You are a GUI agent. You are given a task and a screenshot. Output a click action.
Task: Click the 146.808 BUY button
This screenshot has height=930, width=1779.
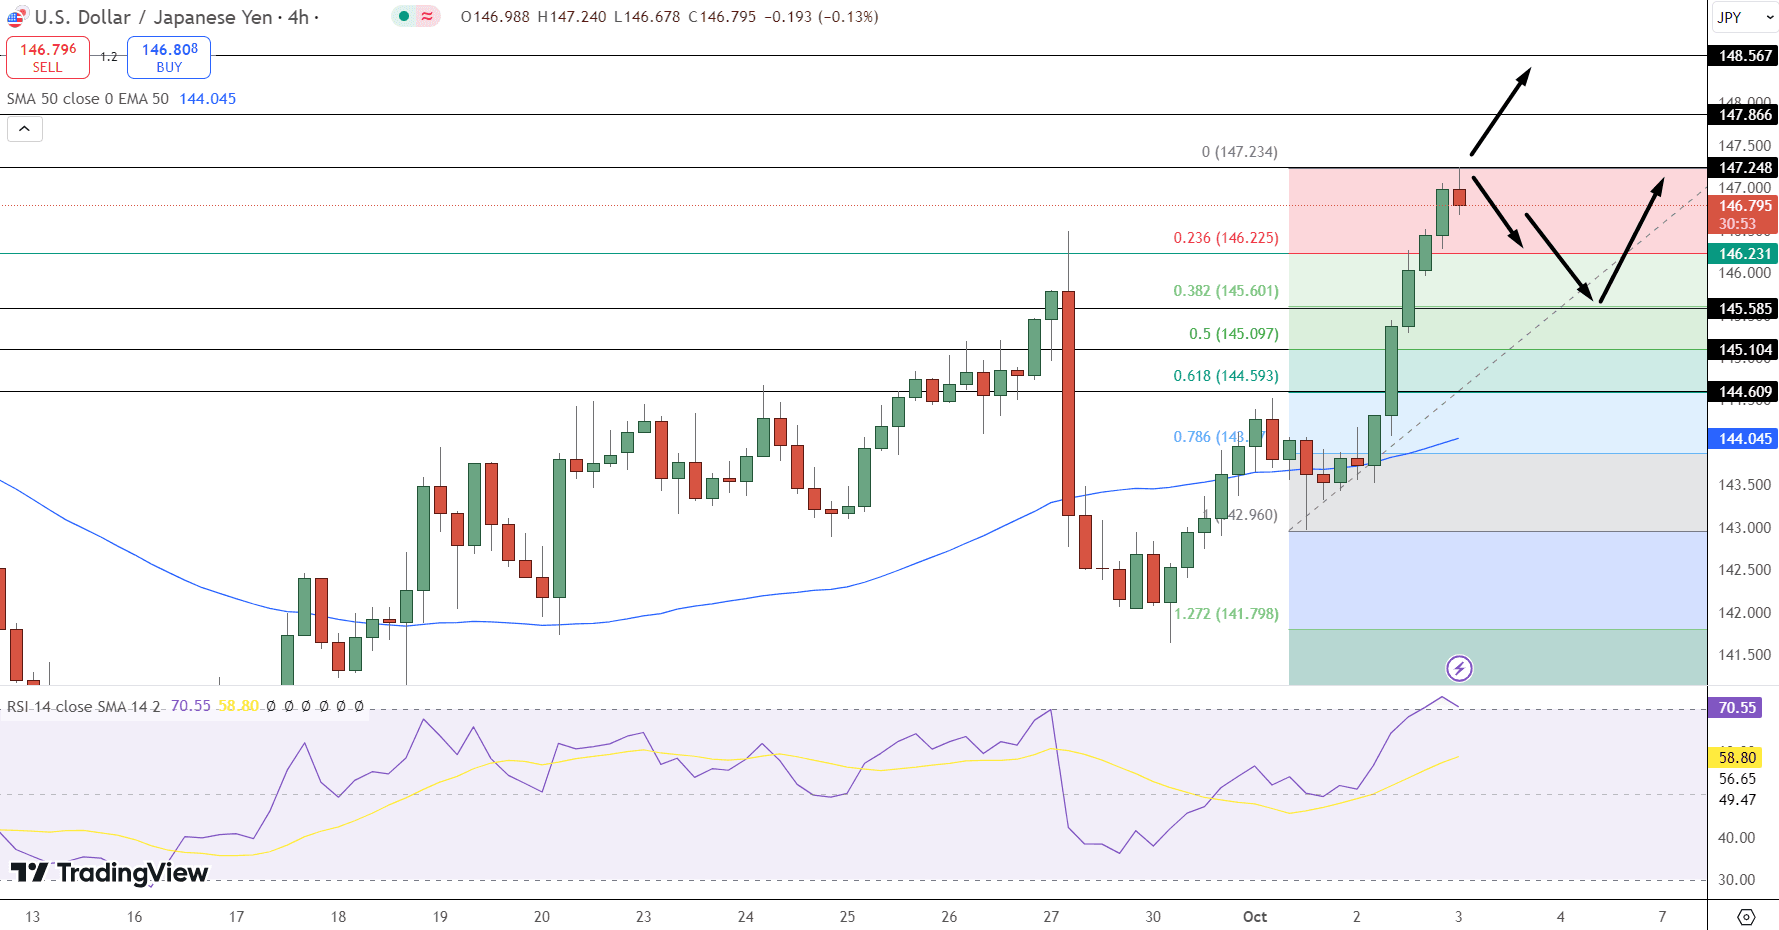pyautogui.click(x=169, y=57)
